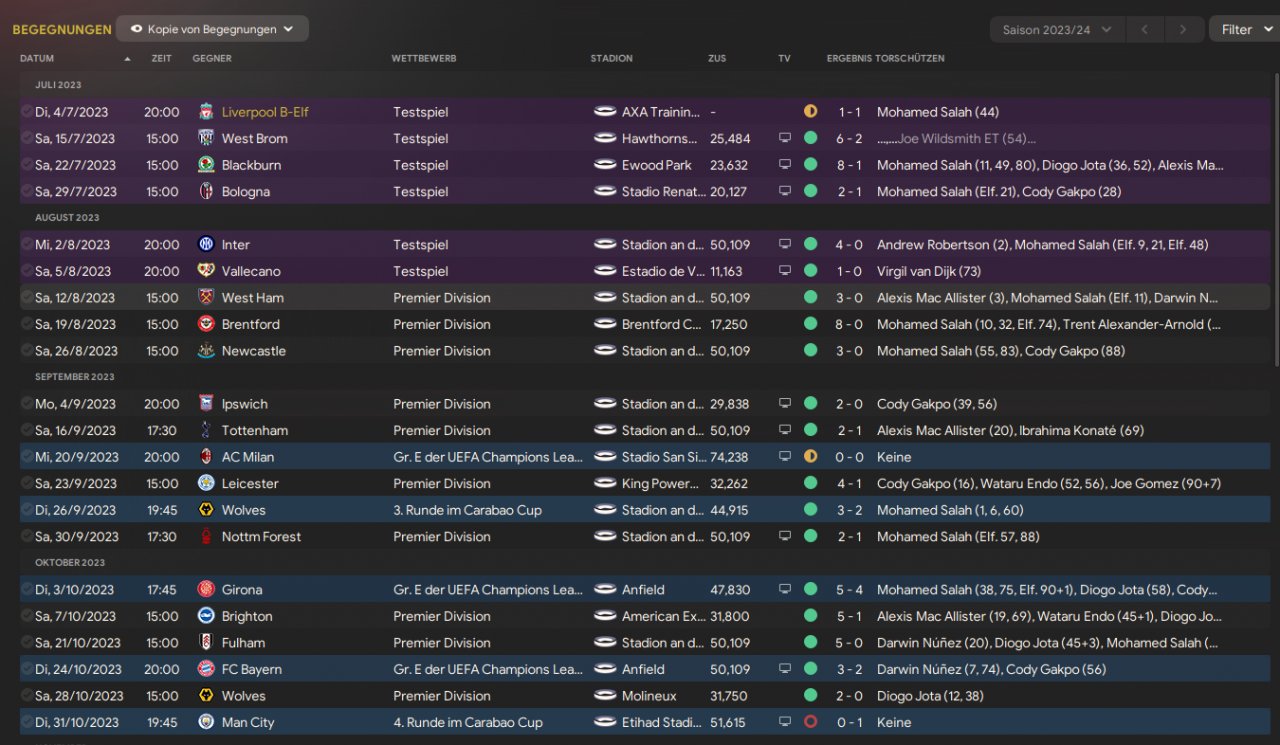Click the Wolves opponent on 28/10/2023
This screenshot has width=1280, height=745.
point(244,696)
